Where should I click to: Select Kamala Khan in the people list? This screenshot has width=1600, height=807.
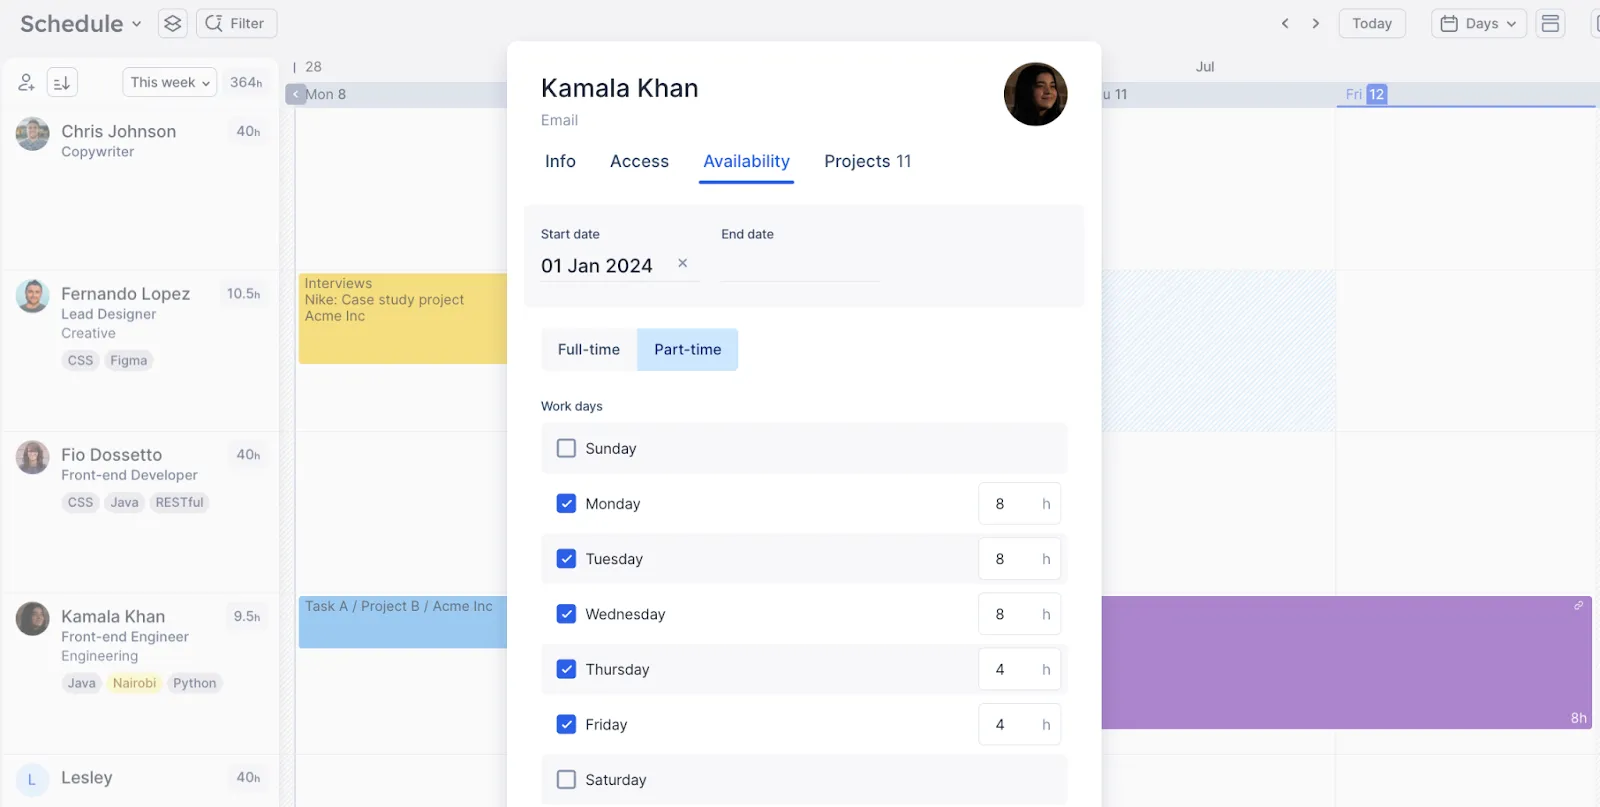pos(113,616)
